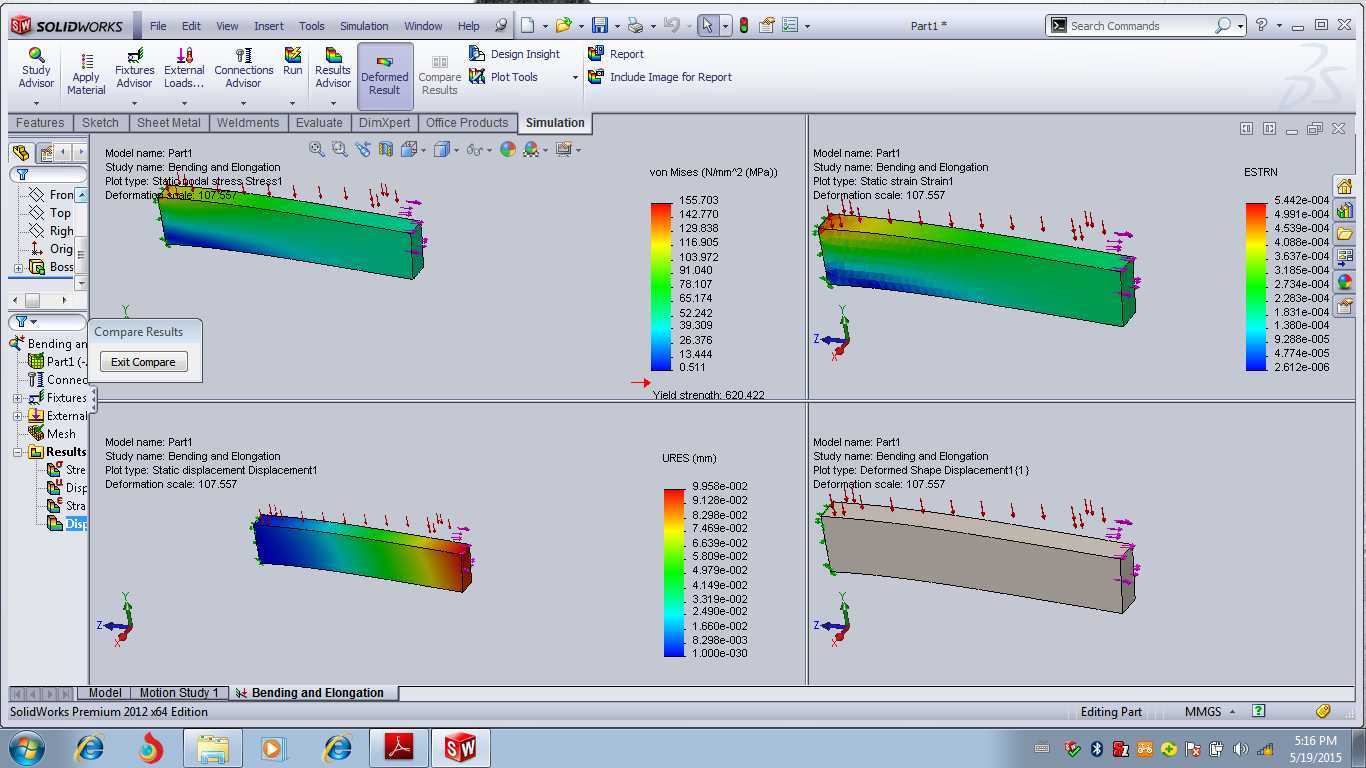
Task: Click Include Image for Report
Action: pos(659,77)
